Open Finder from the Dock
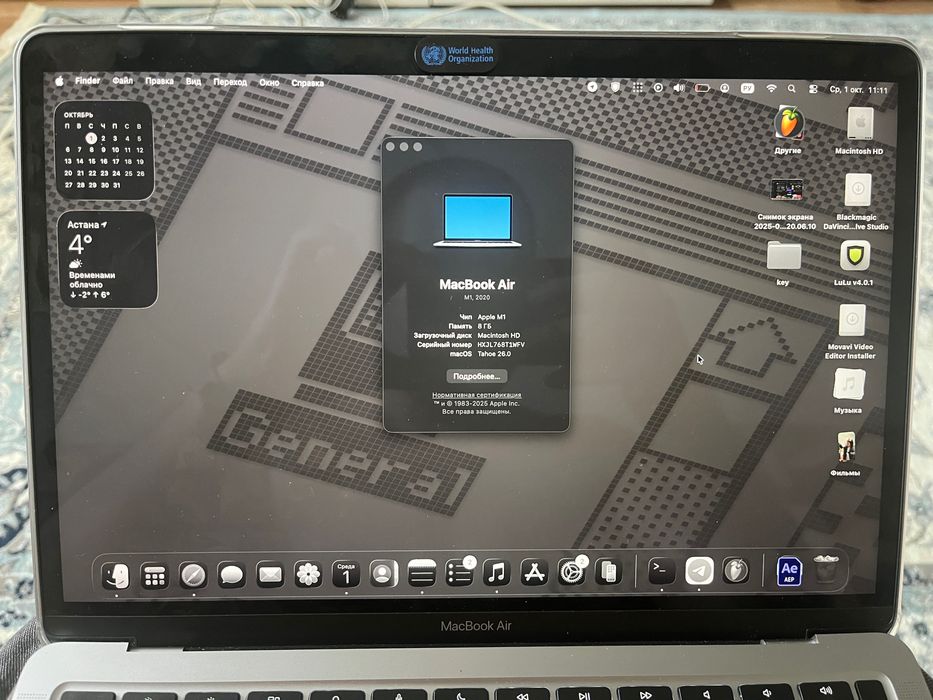The height and width of the screenshot is (700, 933). (x=116, y=576)
